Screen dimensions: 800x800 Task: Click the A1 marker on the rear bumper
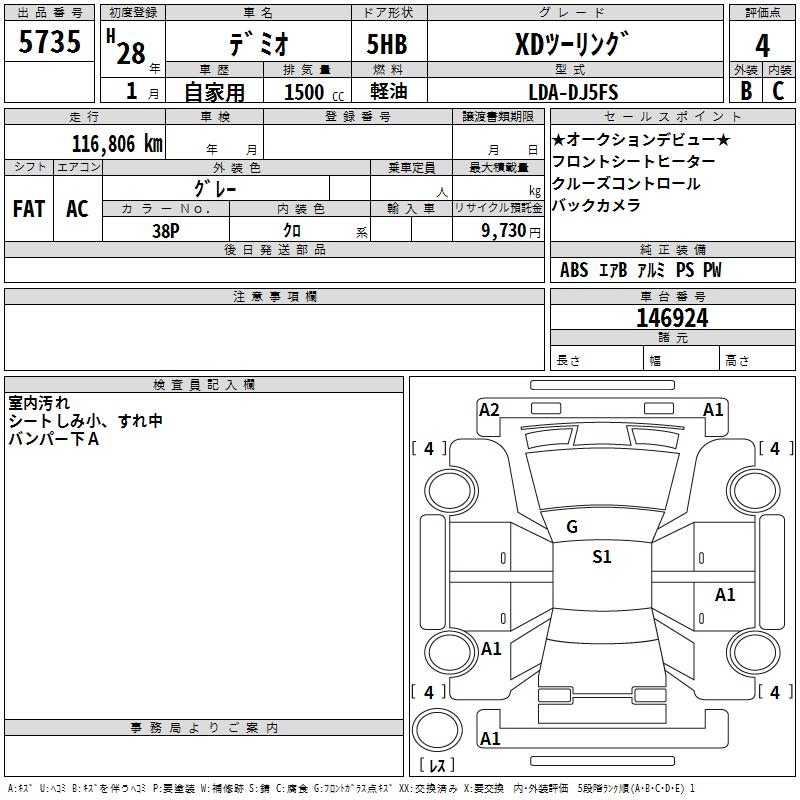click(x=490, y=739)
